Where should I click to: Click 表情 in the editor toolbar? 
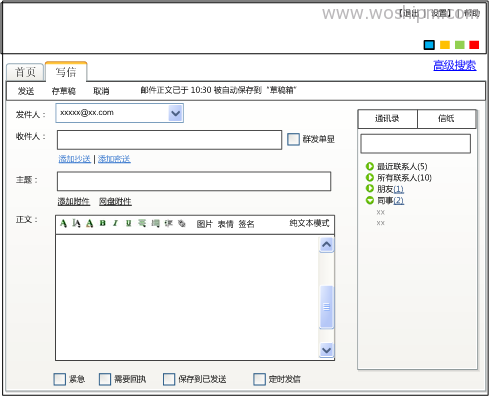[x=226, y=224]
